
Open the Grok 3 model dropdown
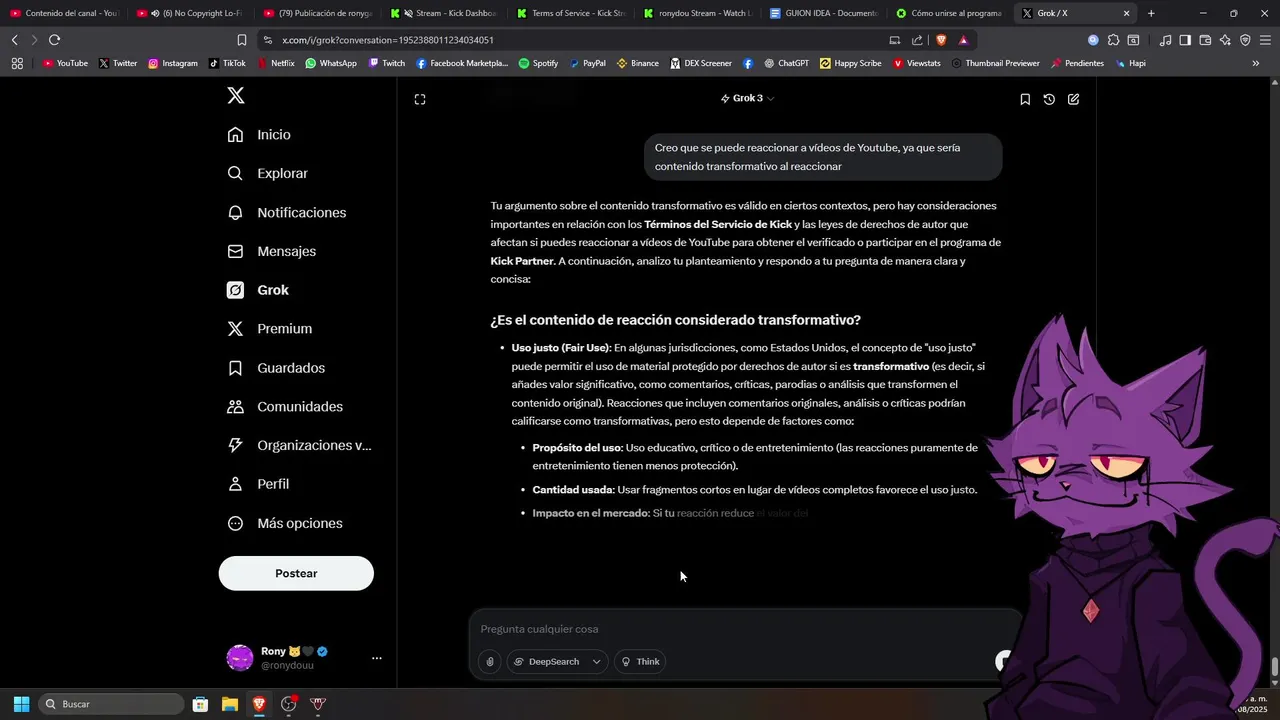[747, 98]
